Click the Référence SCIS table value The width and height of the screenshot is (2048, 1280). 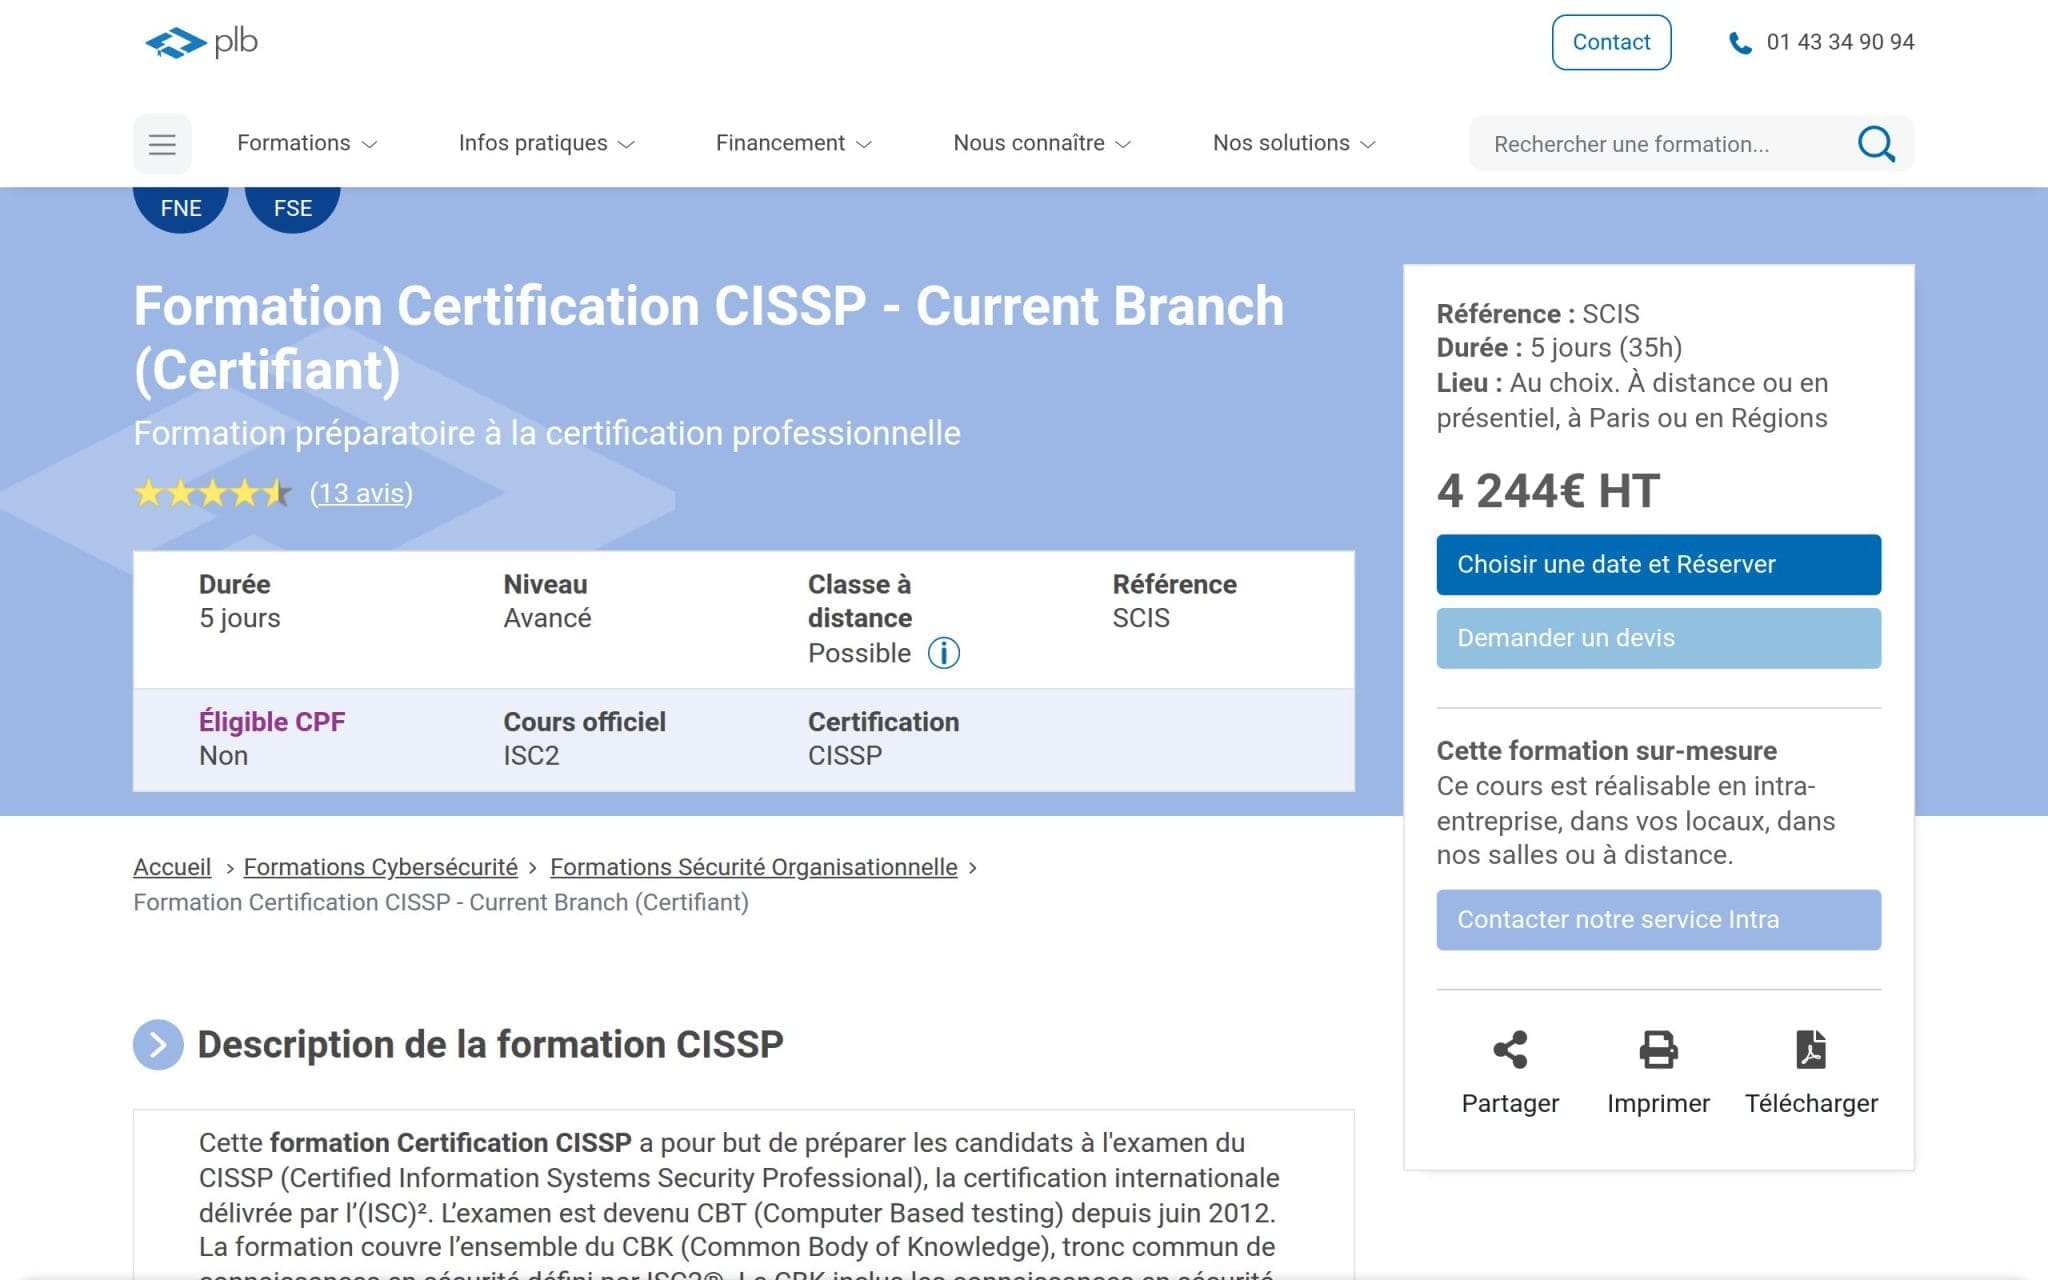click(1141, 618)
